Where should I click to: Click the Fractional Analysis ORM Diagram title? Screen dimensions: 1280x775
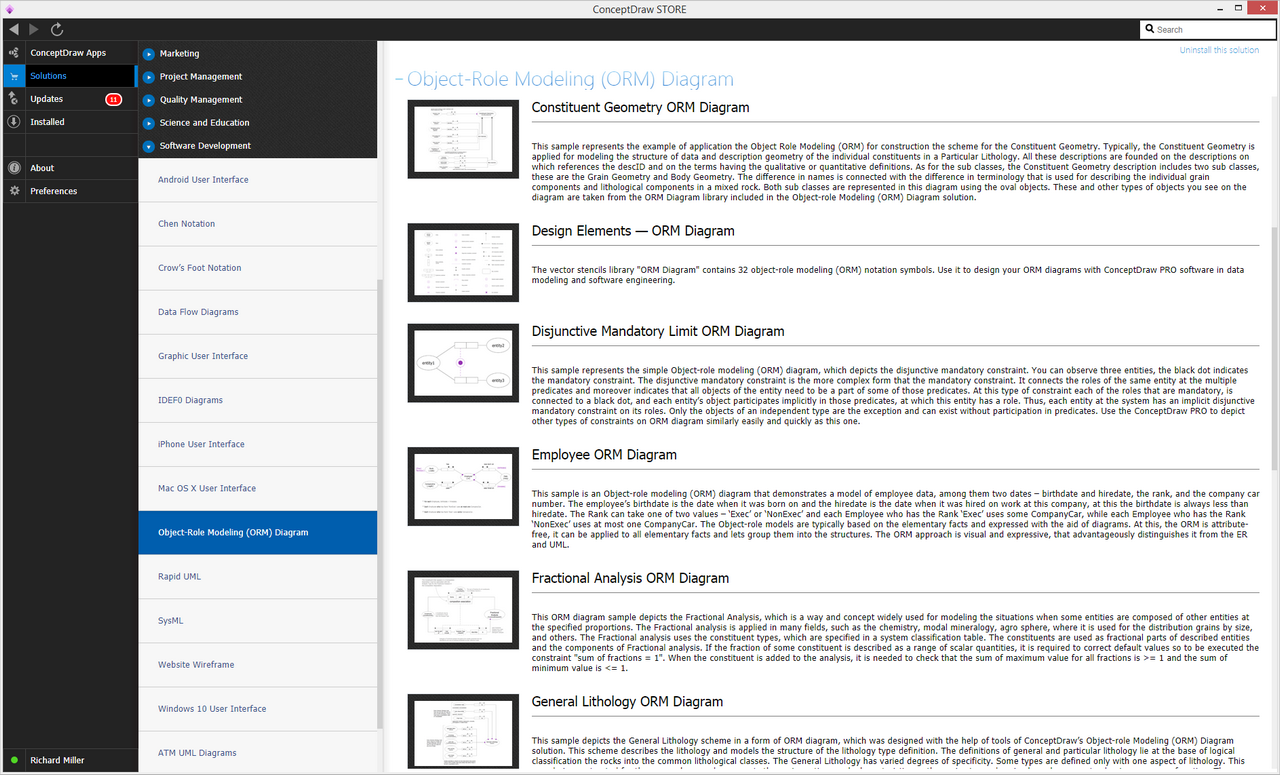tap(631, 579)
